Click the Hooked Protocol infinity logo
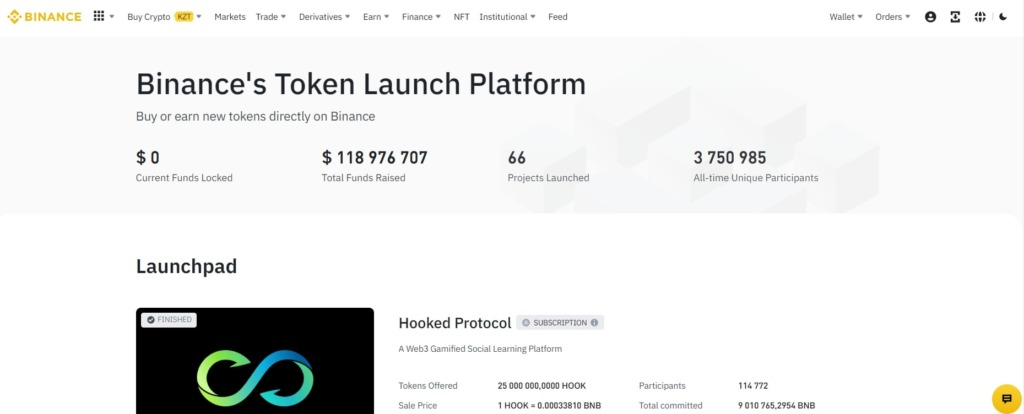Viewport: 1024px width, 414px height. tap(255, 377)
